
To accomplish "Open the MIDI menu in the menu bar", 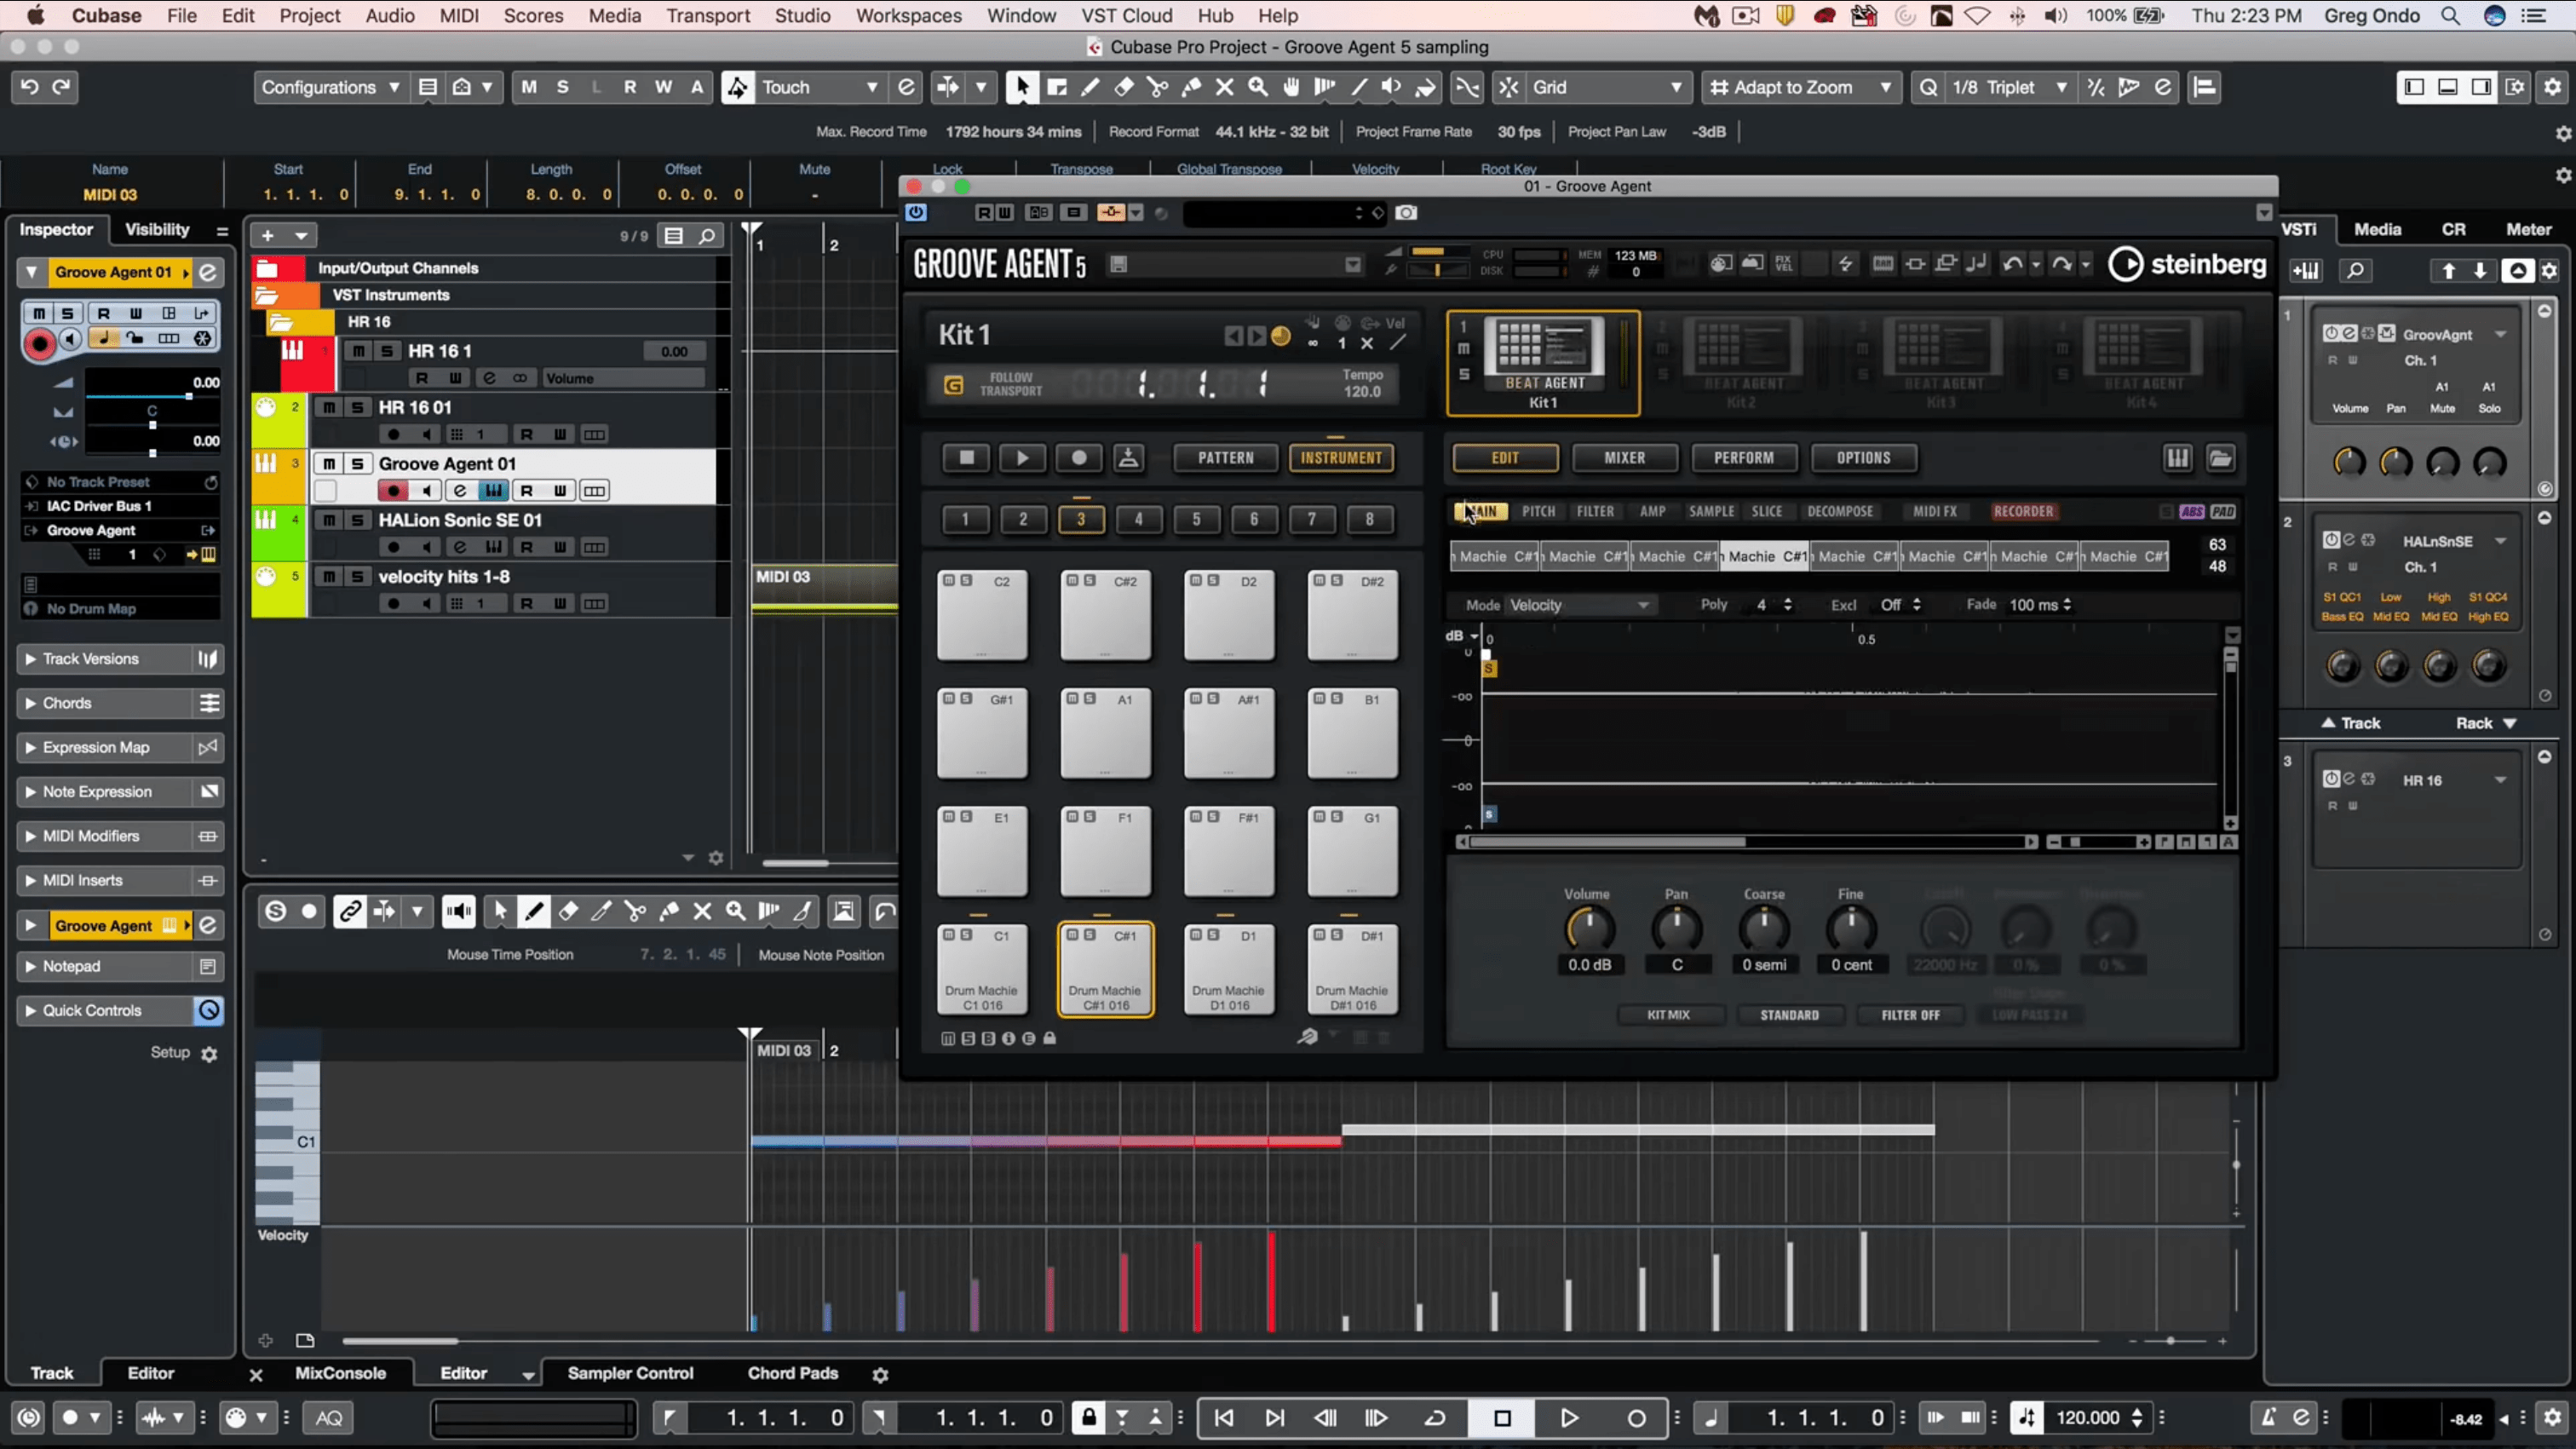I will (x=459, y=16).
